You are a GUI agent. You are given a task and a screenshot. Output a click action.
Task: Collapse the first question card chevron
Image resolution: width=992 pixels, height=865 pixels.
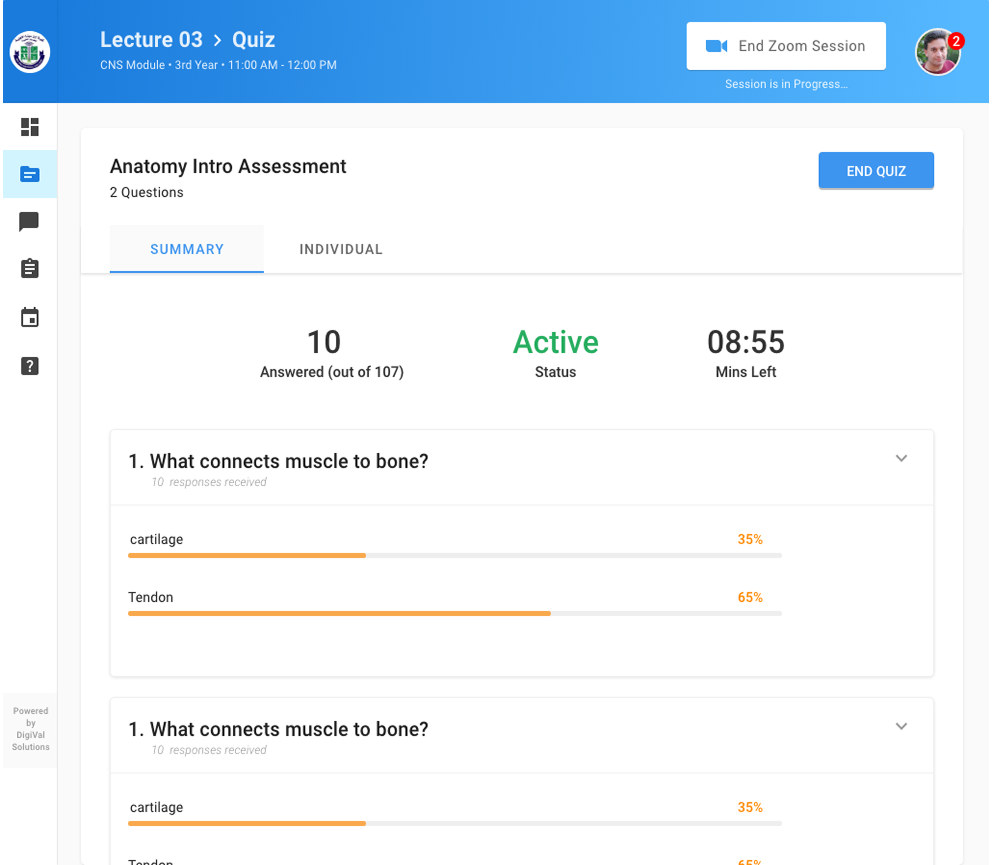[x=902, y=458]
